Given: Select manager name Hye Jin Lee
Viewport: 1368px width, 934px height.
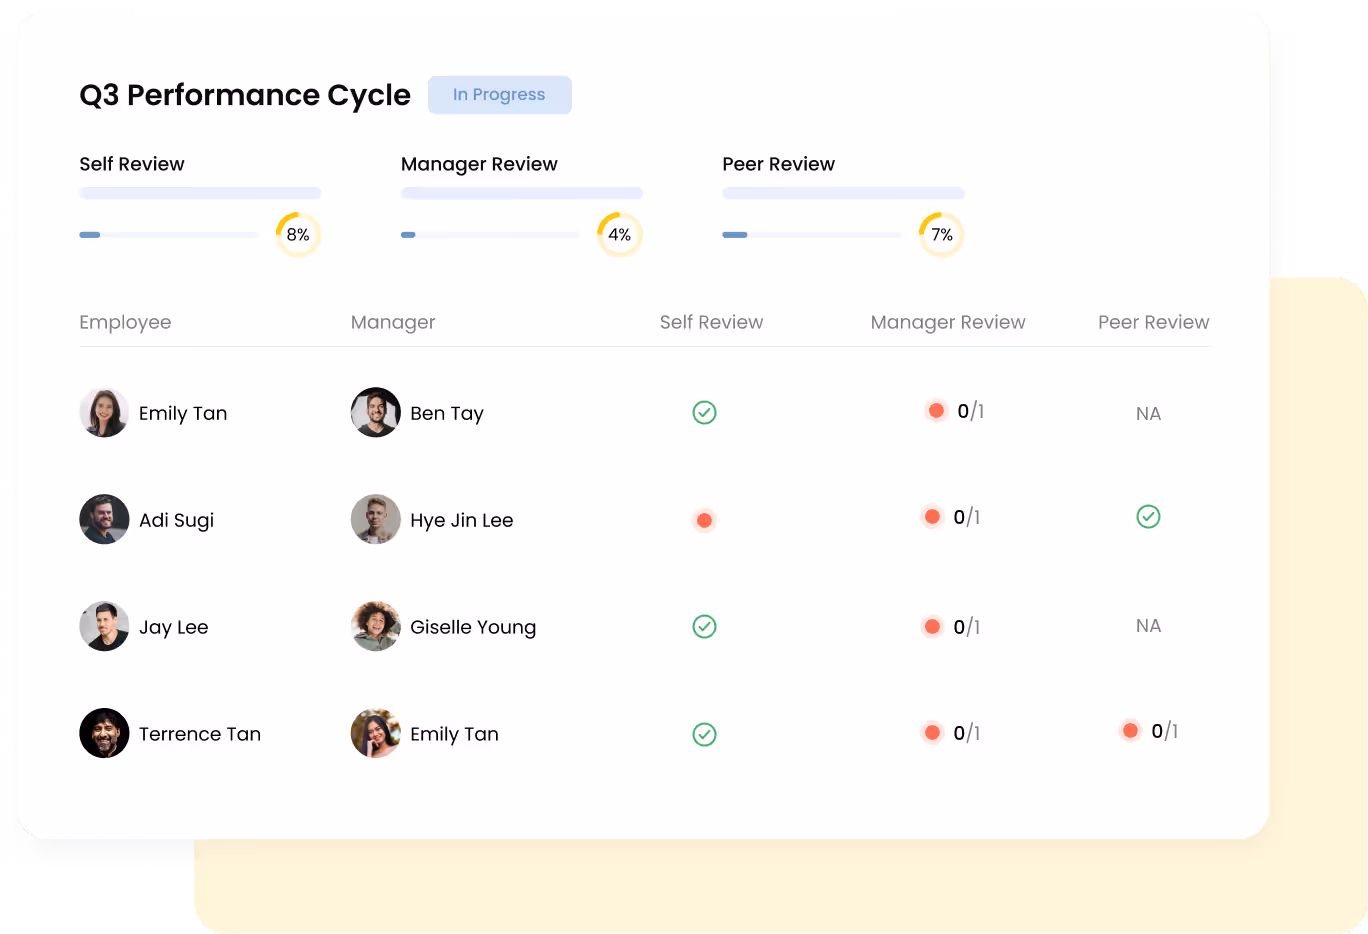Looking at the screenshot, I should point(462,520).
